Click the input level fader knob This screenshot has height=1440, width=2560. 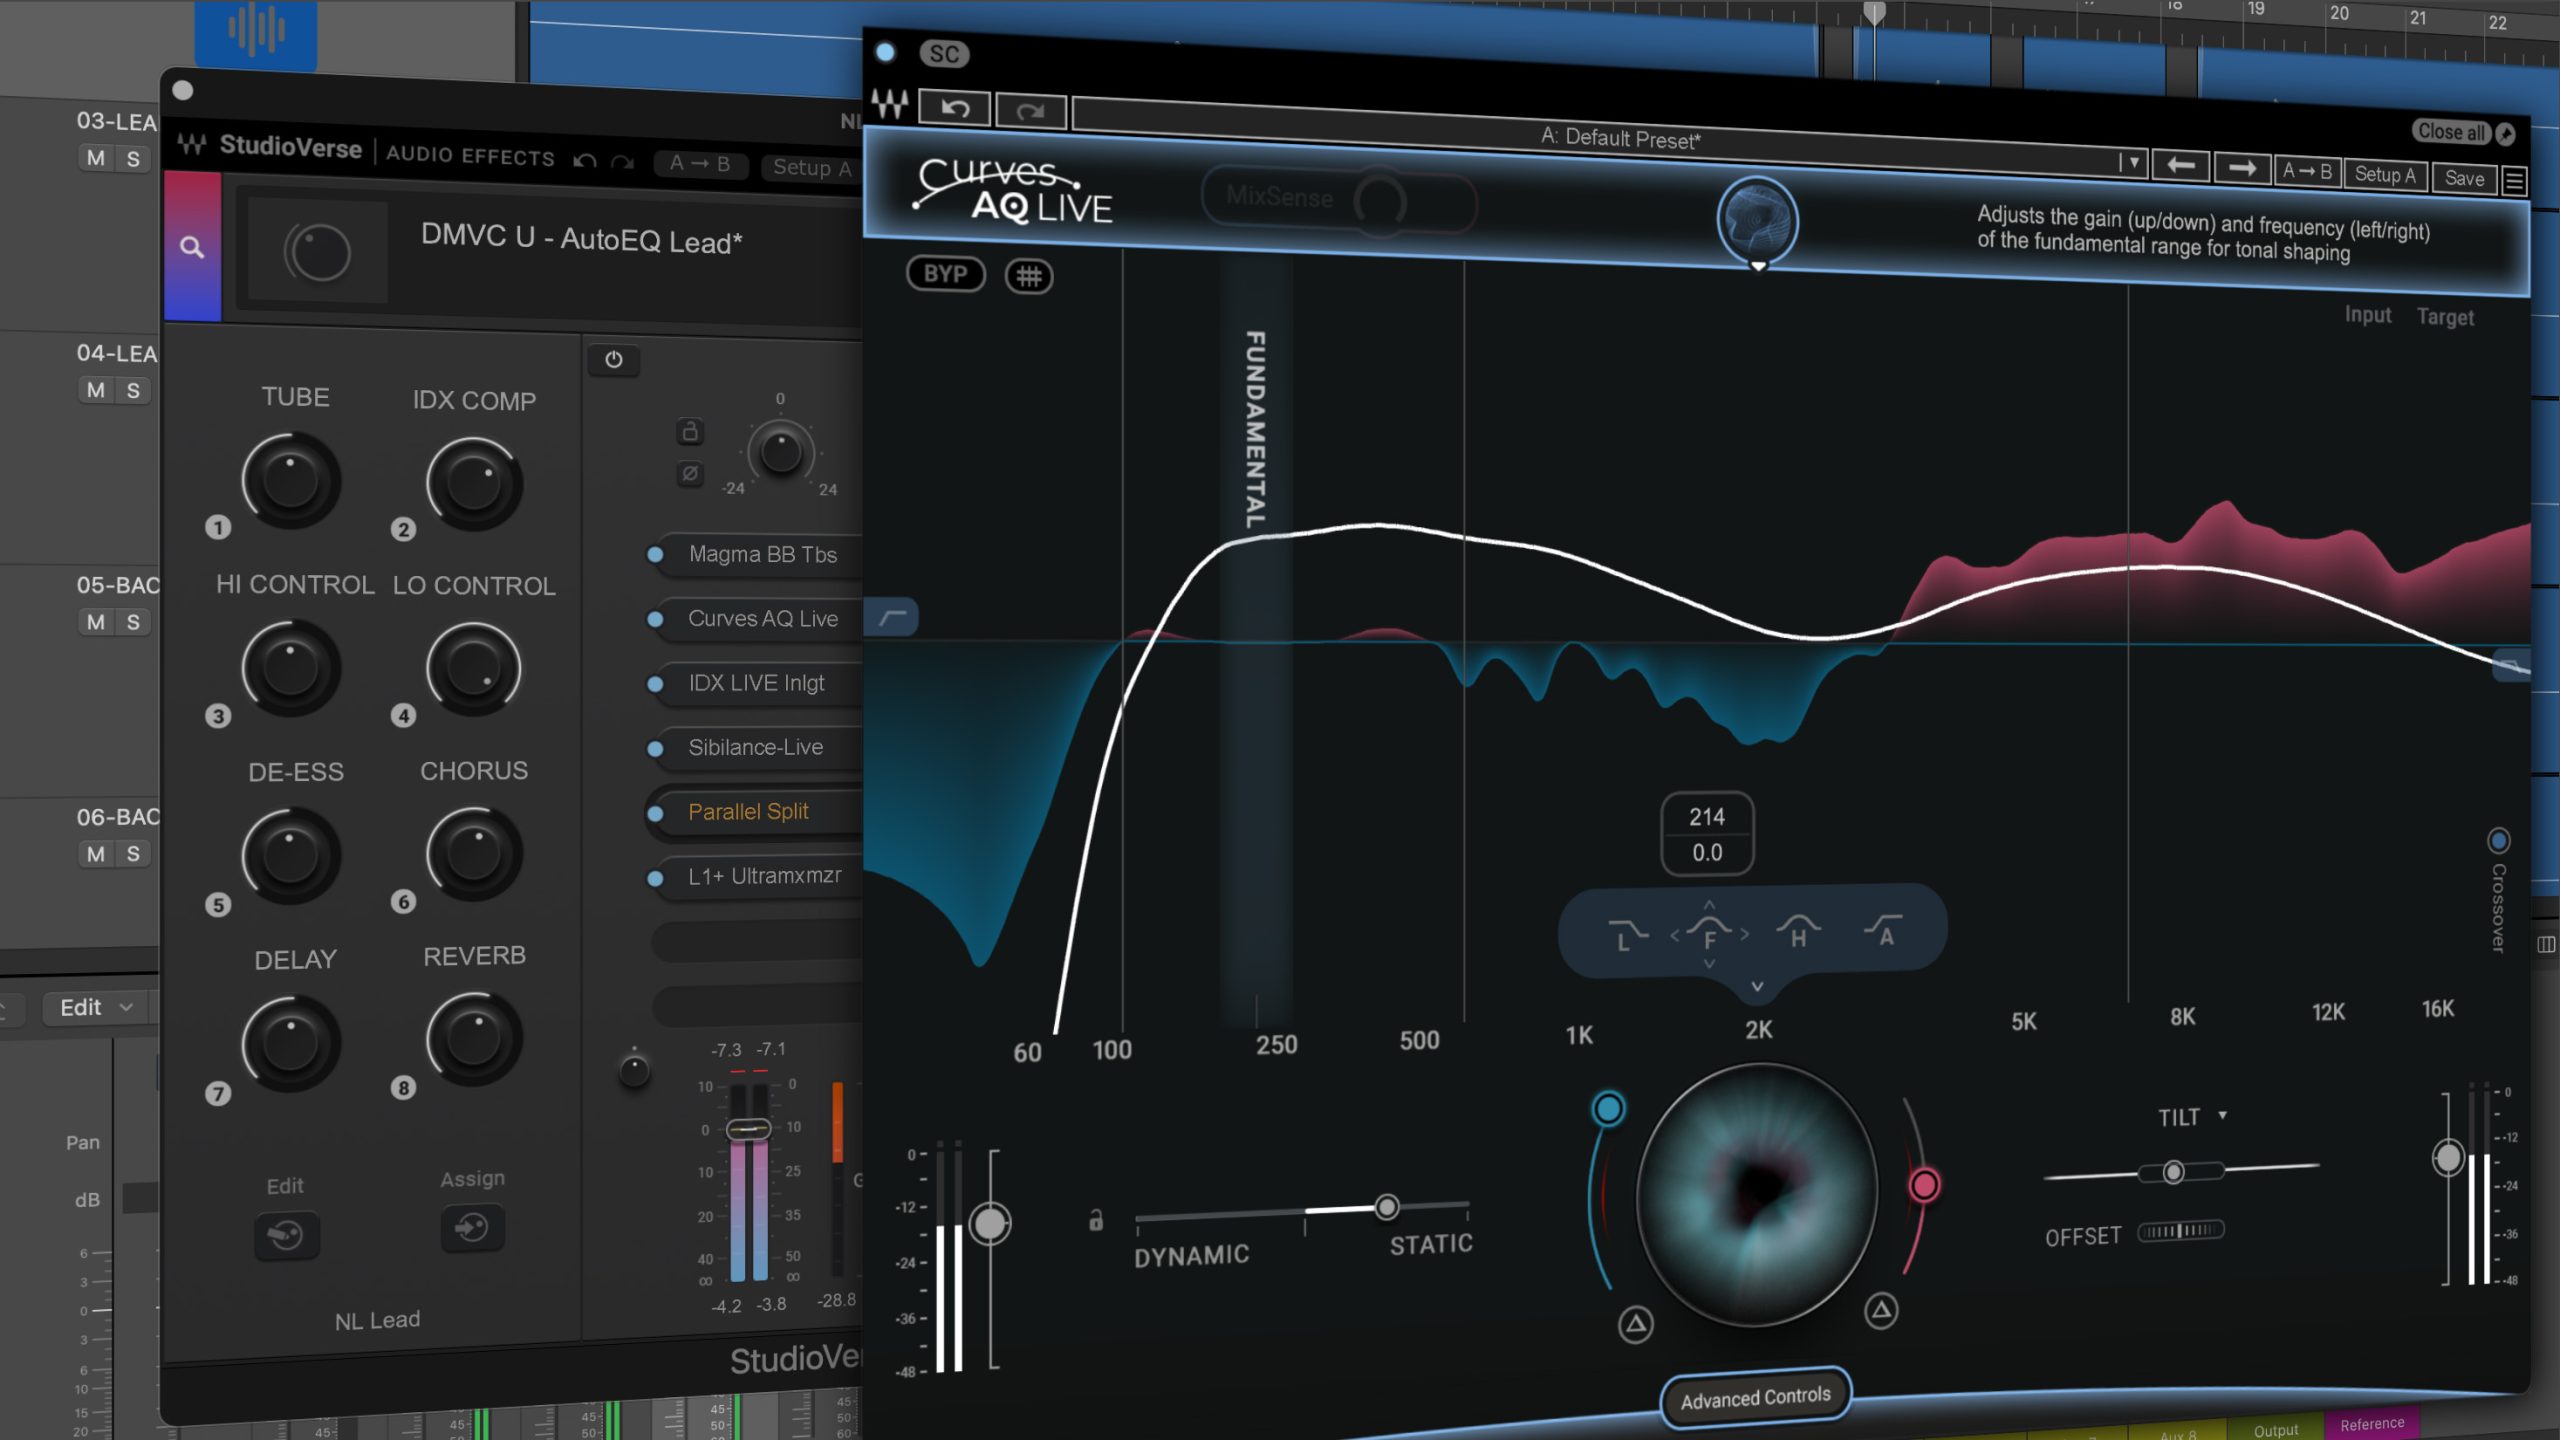click(x=990, y=1223)
